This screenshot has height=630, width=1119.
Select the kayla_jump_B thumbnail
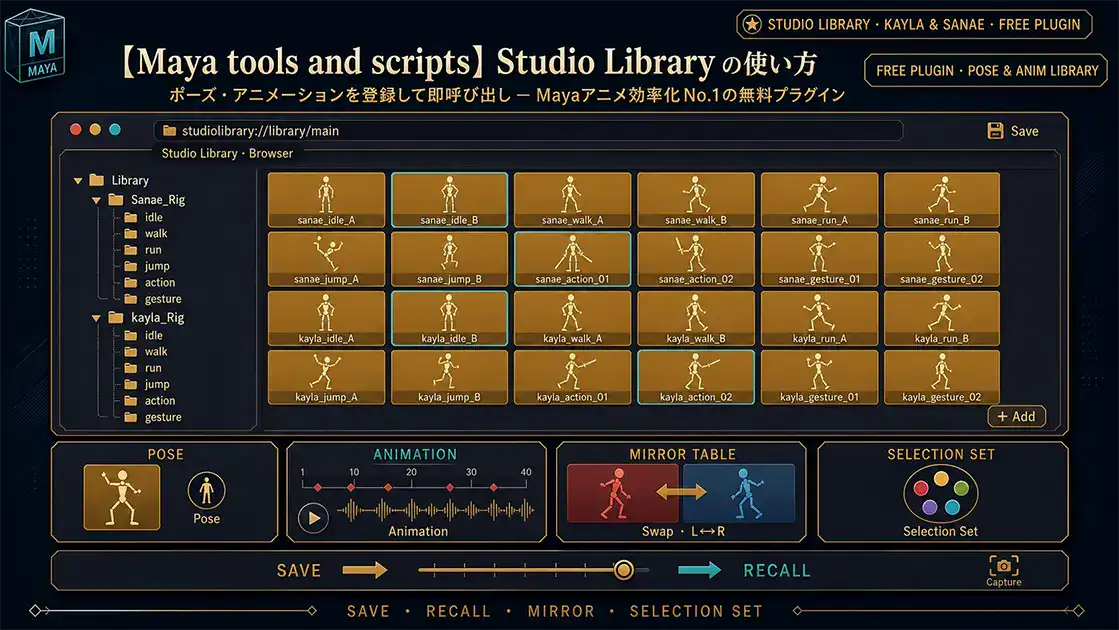tap(450, 377)
